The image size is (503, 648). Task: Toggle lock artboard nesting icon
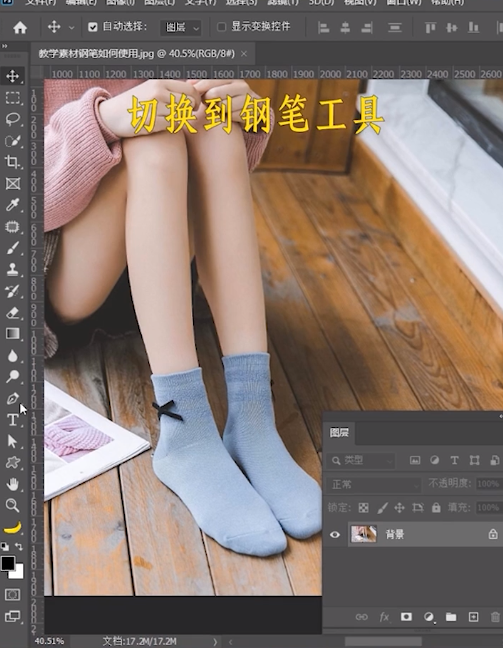coord(418,507)
